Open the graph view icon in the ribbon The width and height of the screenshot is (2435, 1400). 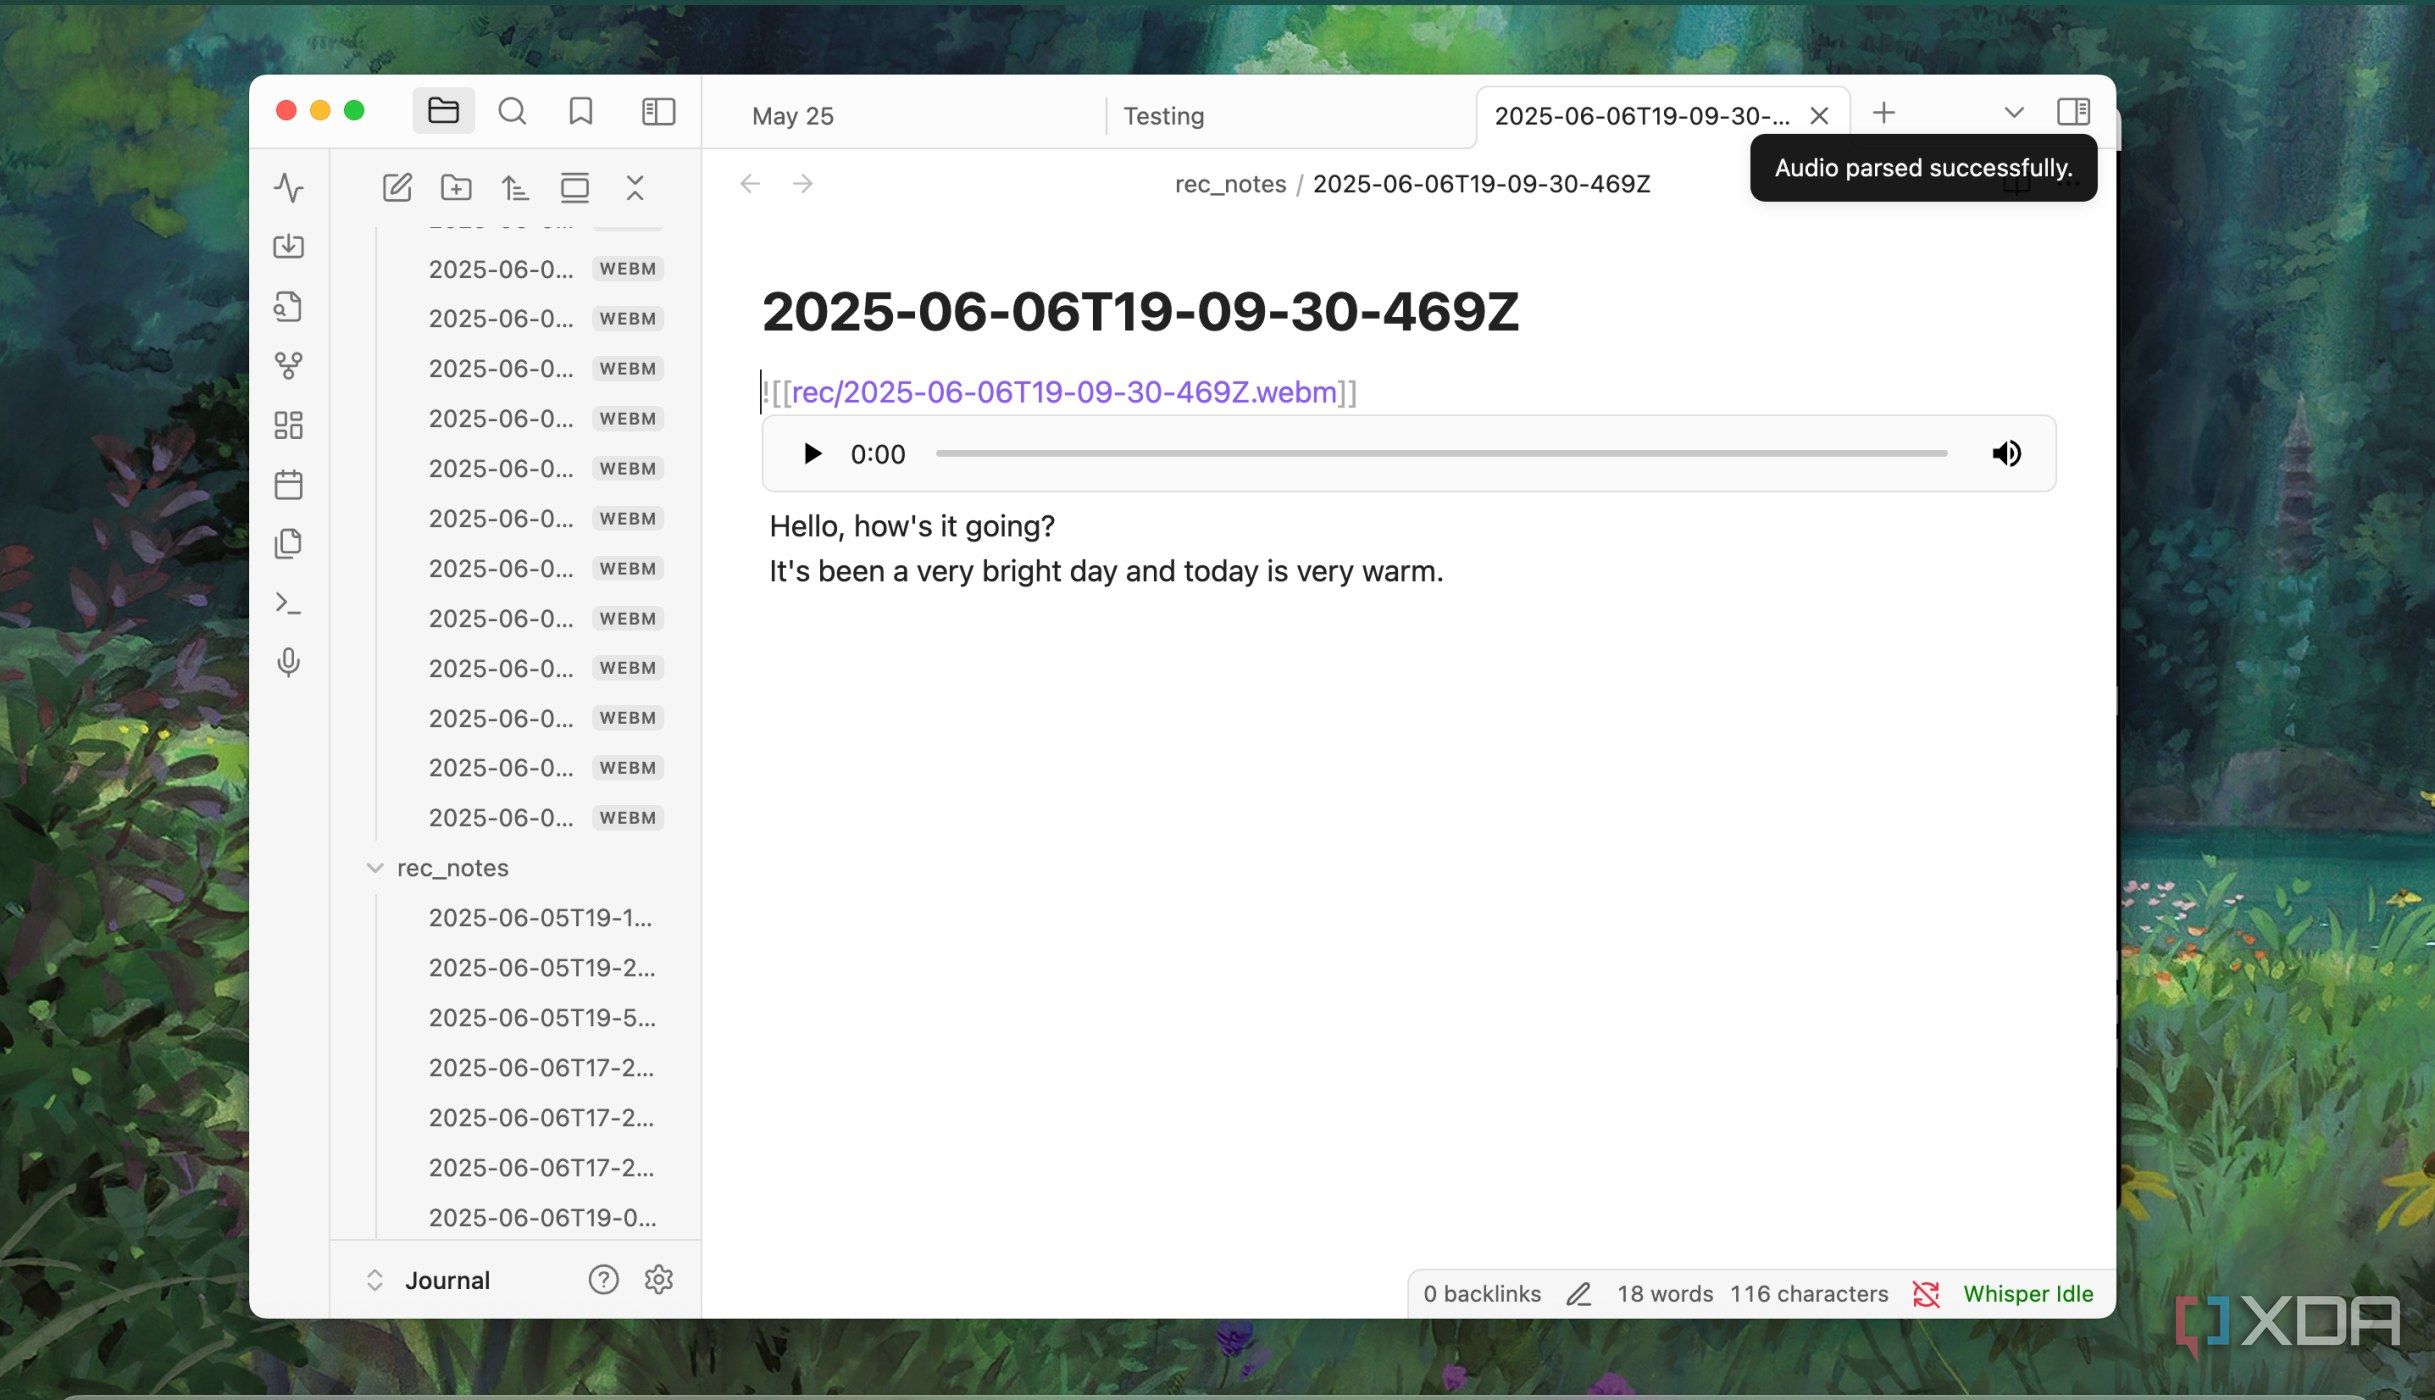coord(289,366)
